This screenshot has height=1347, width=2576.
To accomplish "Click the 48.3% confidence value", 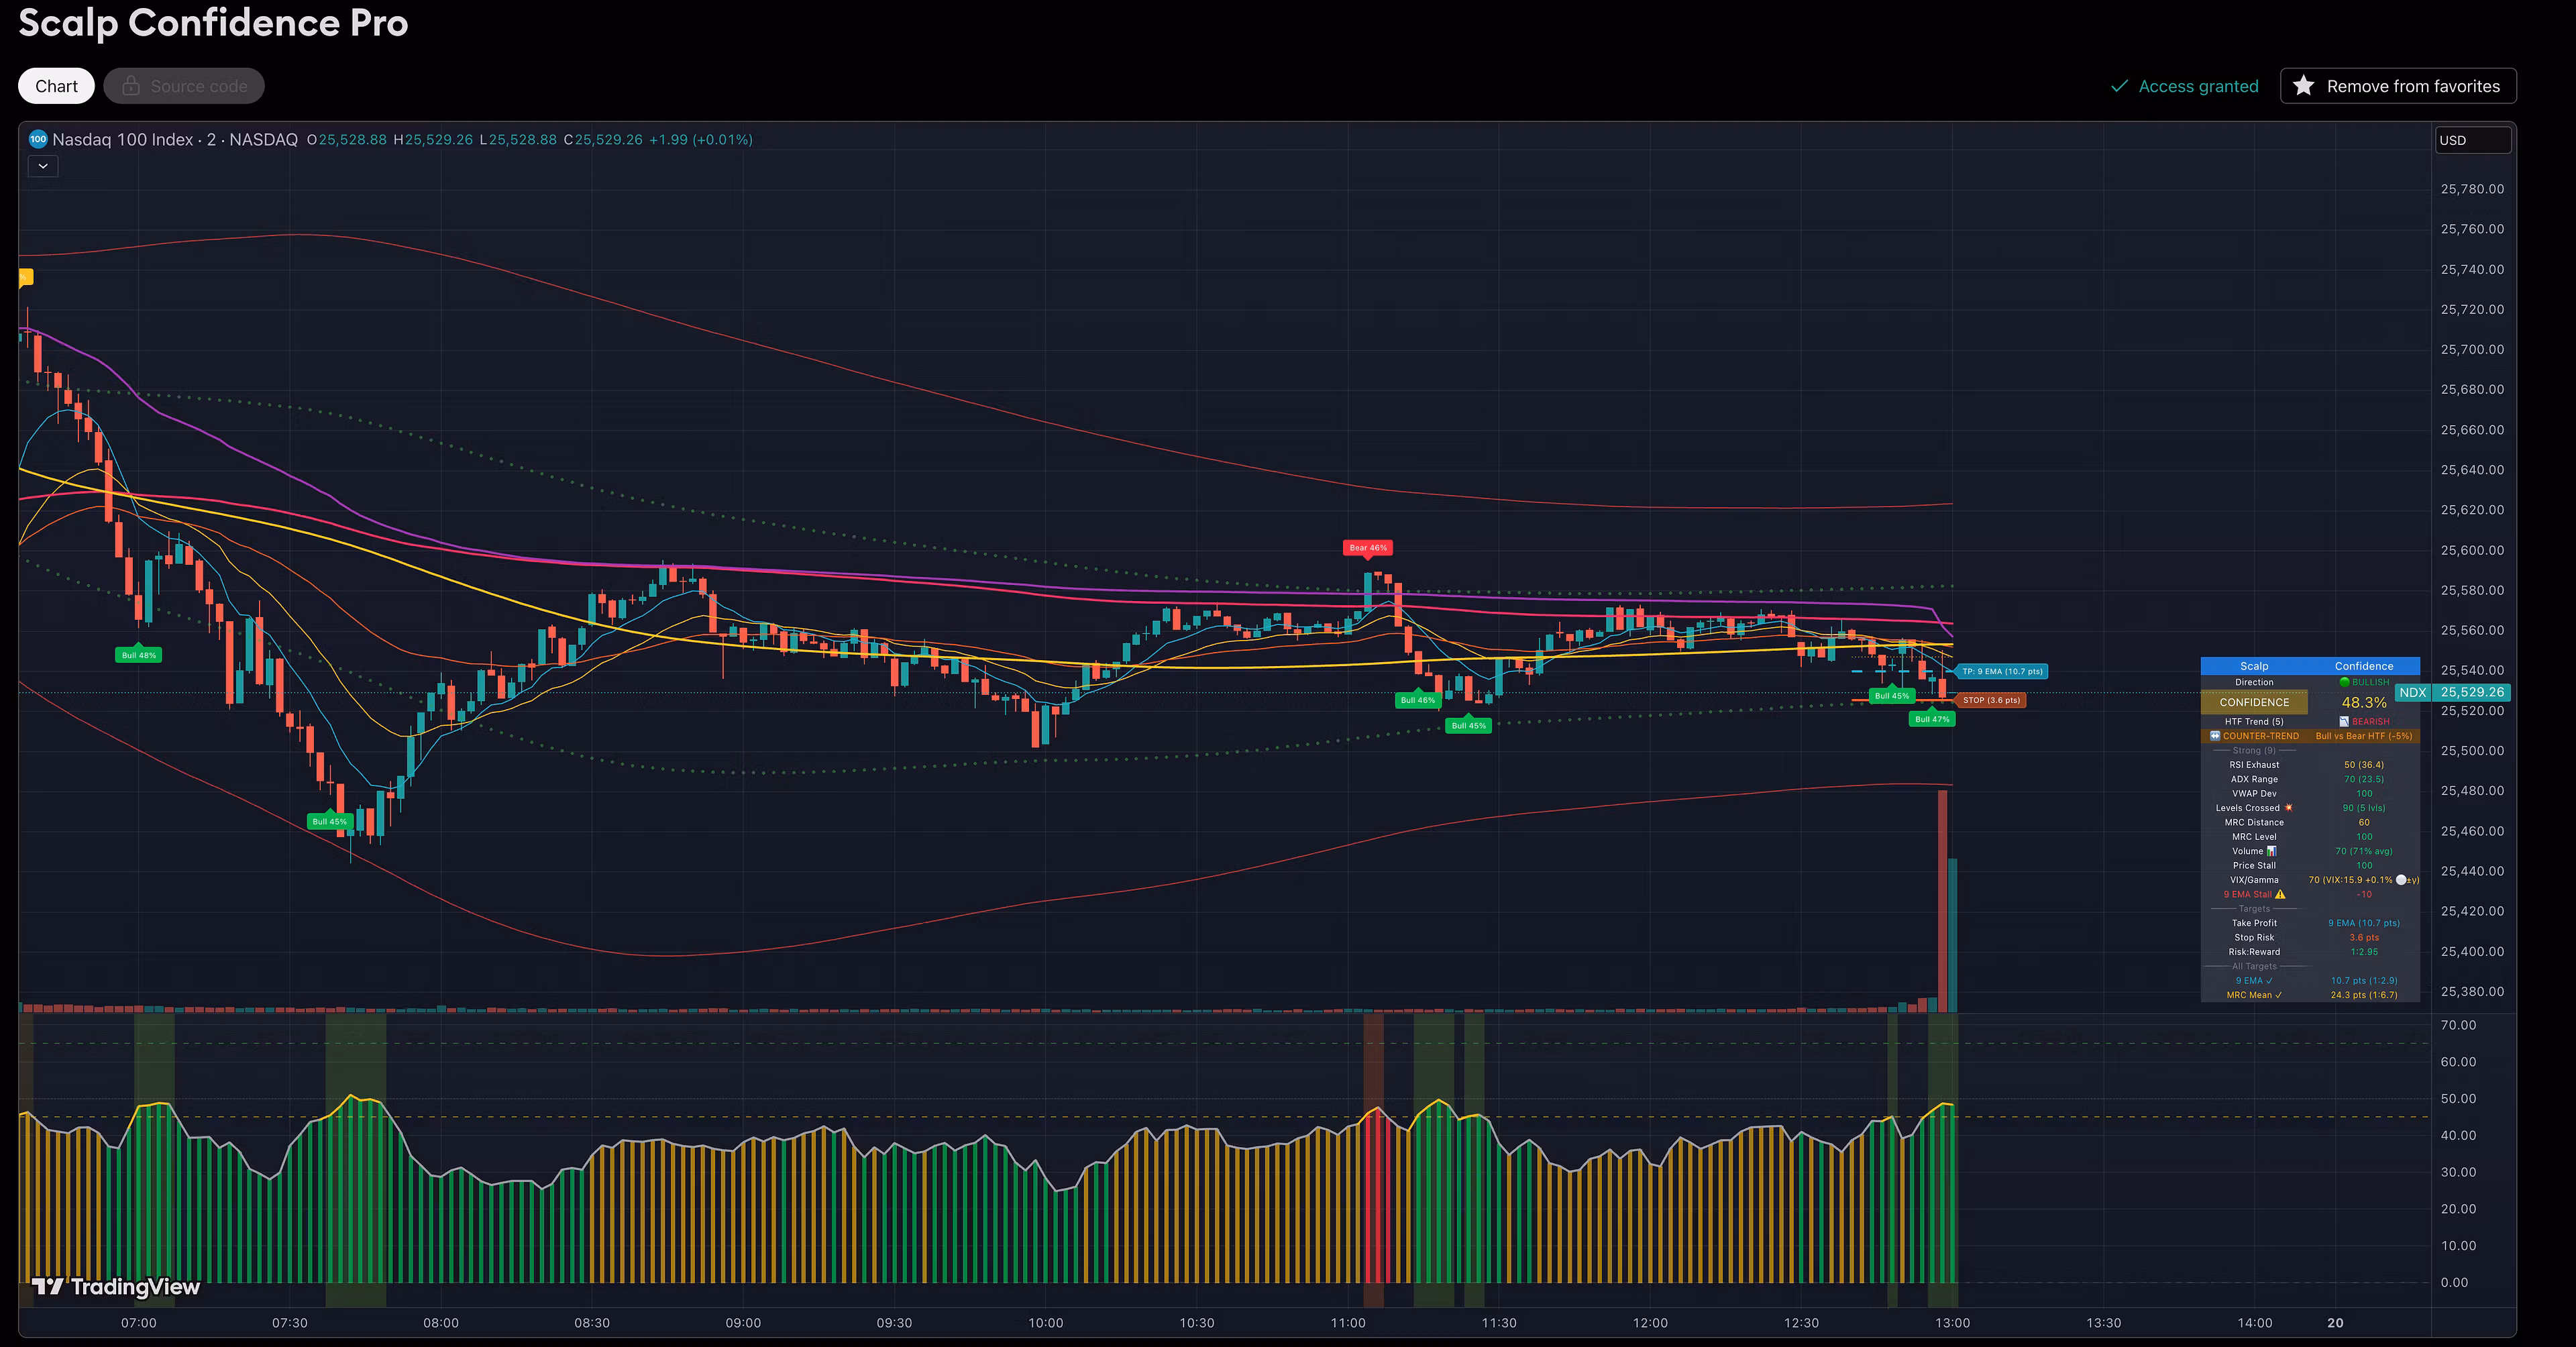I will 2364,702.
